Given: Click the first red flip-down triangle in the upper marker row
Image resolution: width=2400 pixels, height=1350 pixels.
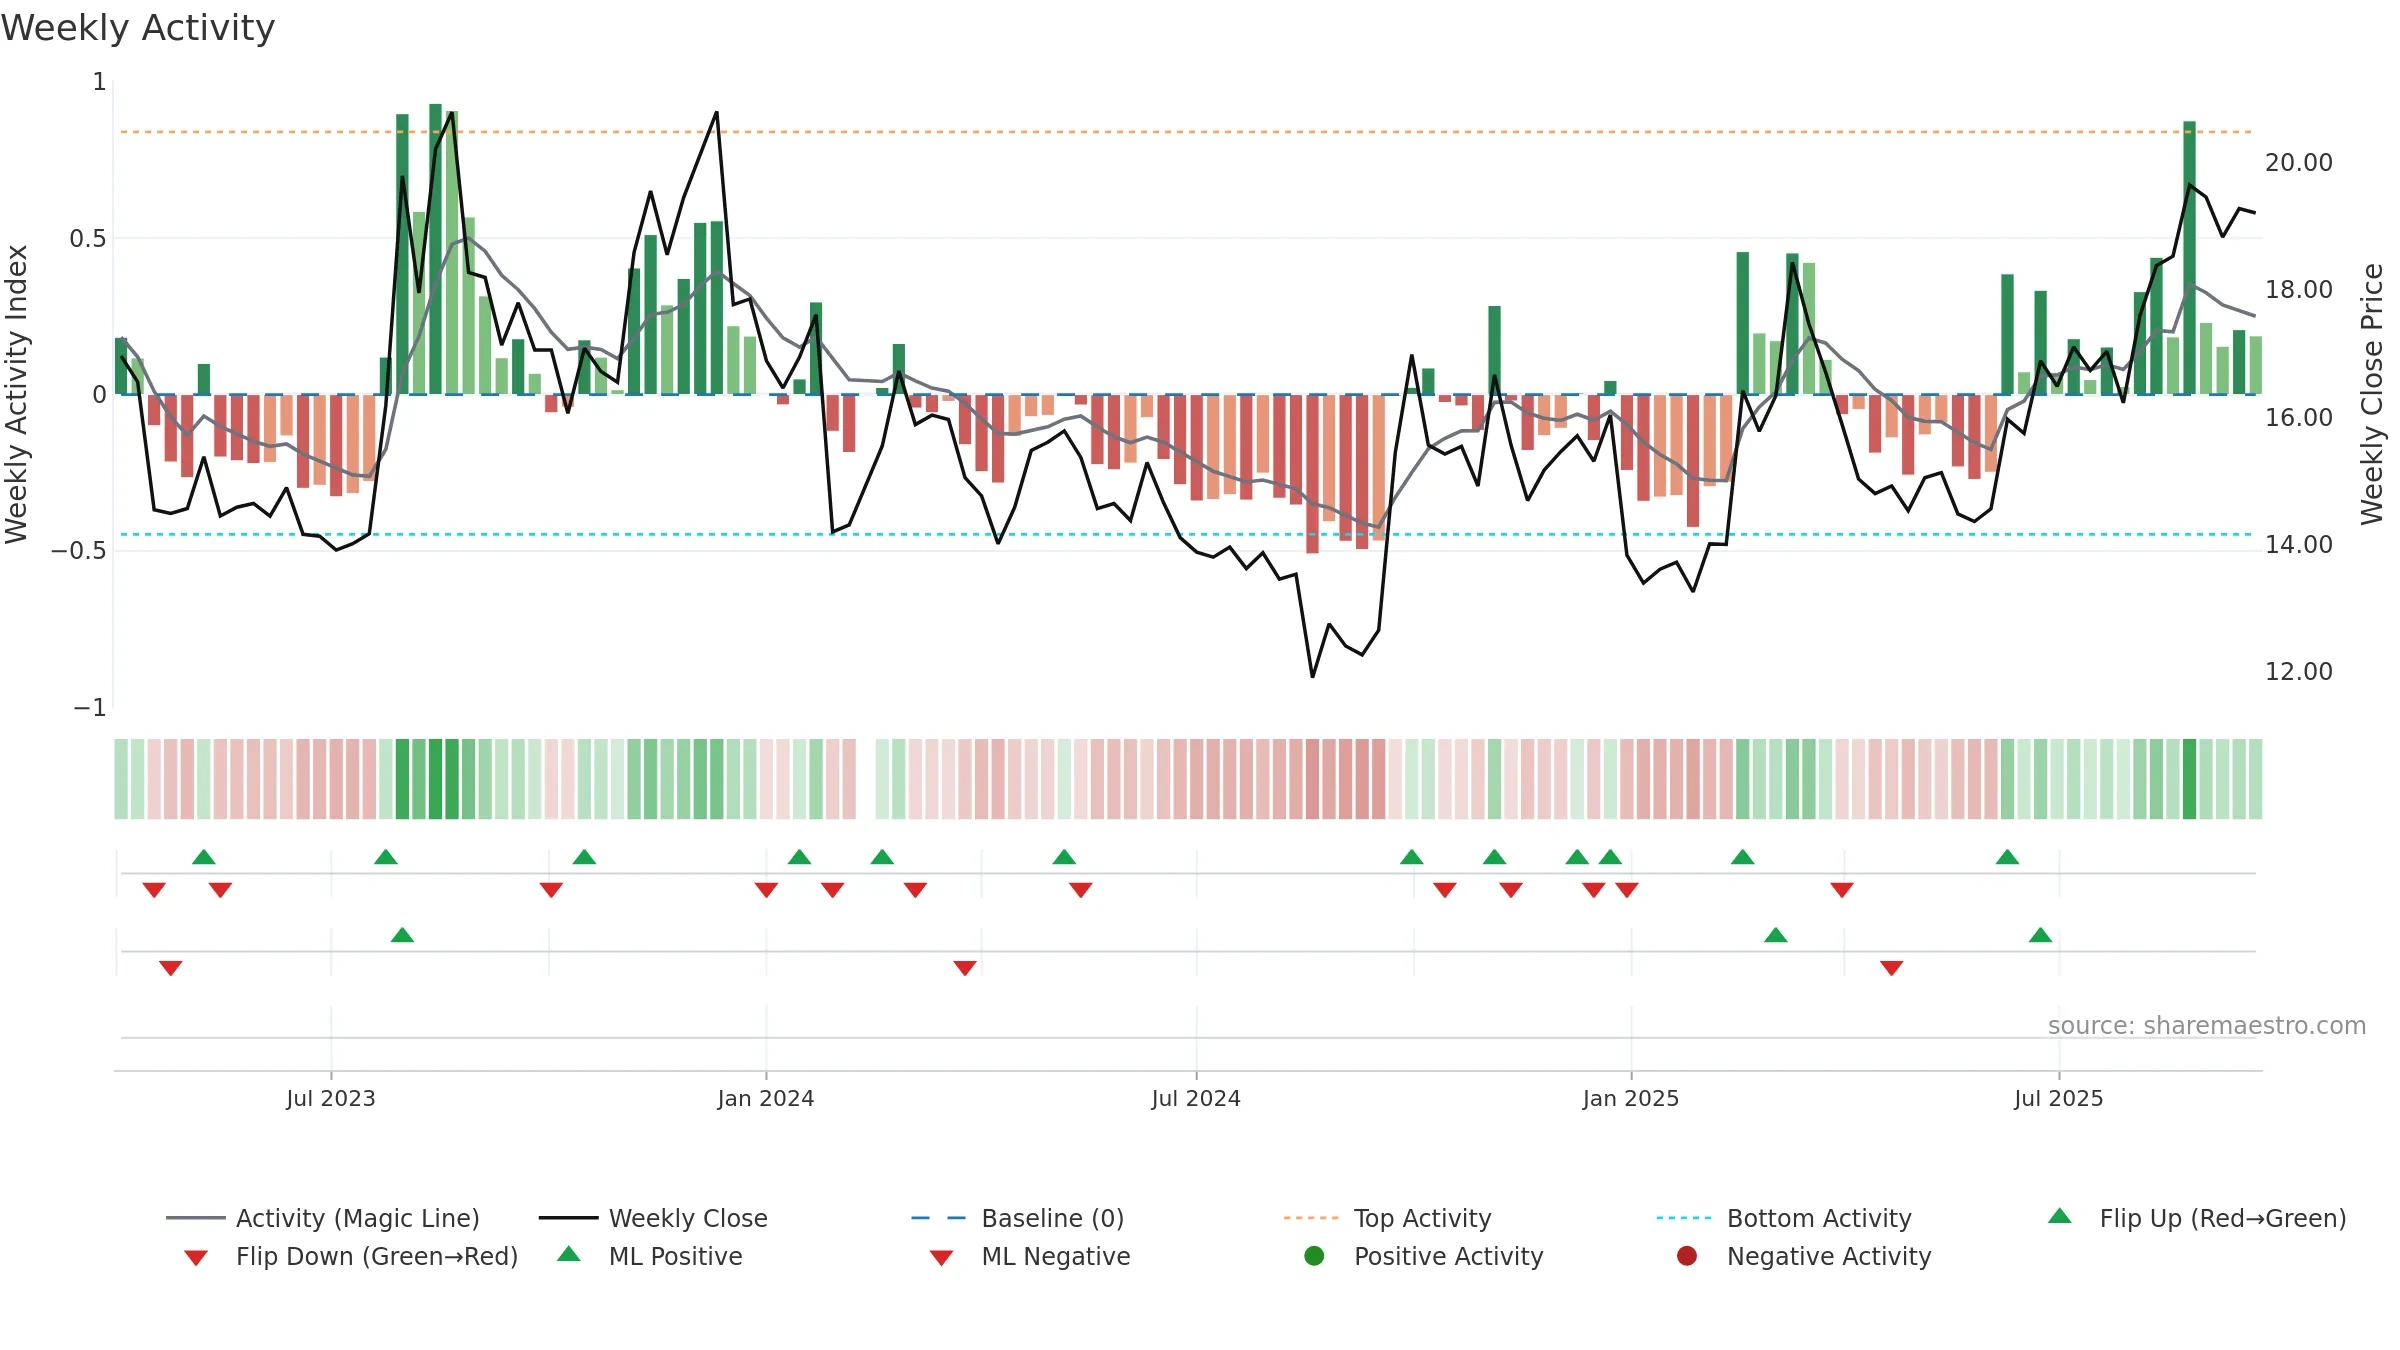Looking at the screenshot, I should [154, 890].
